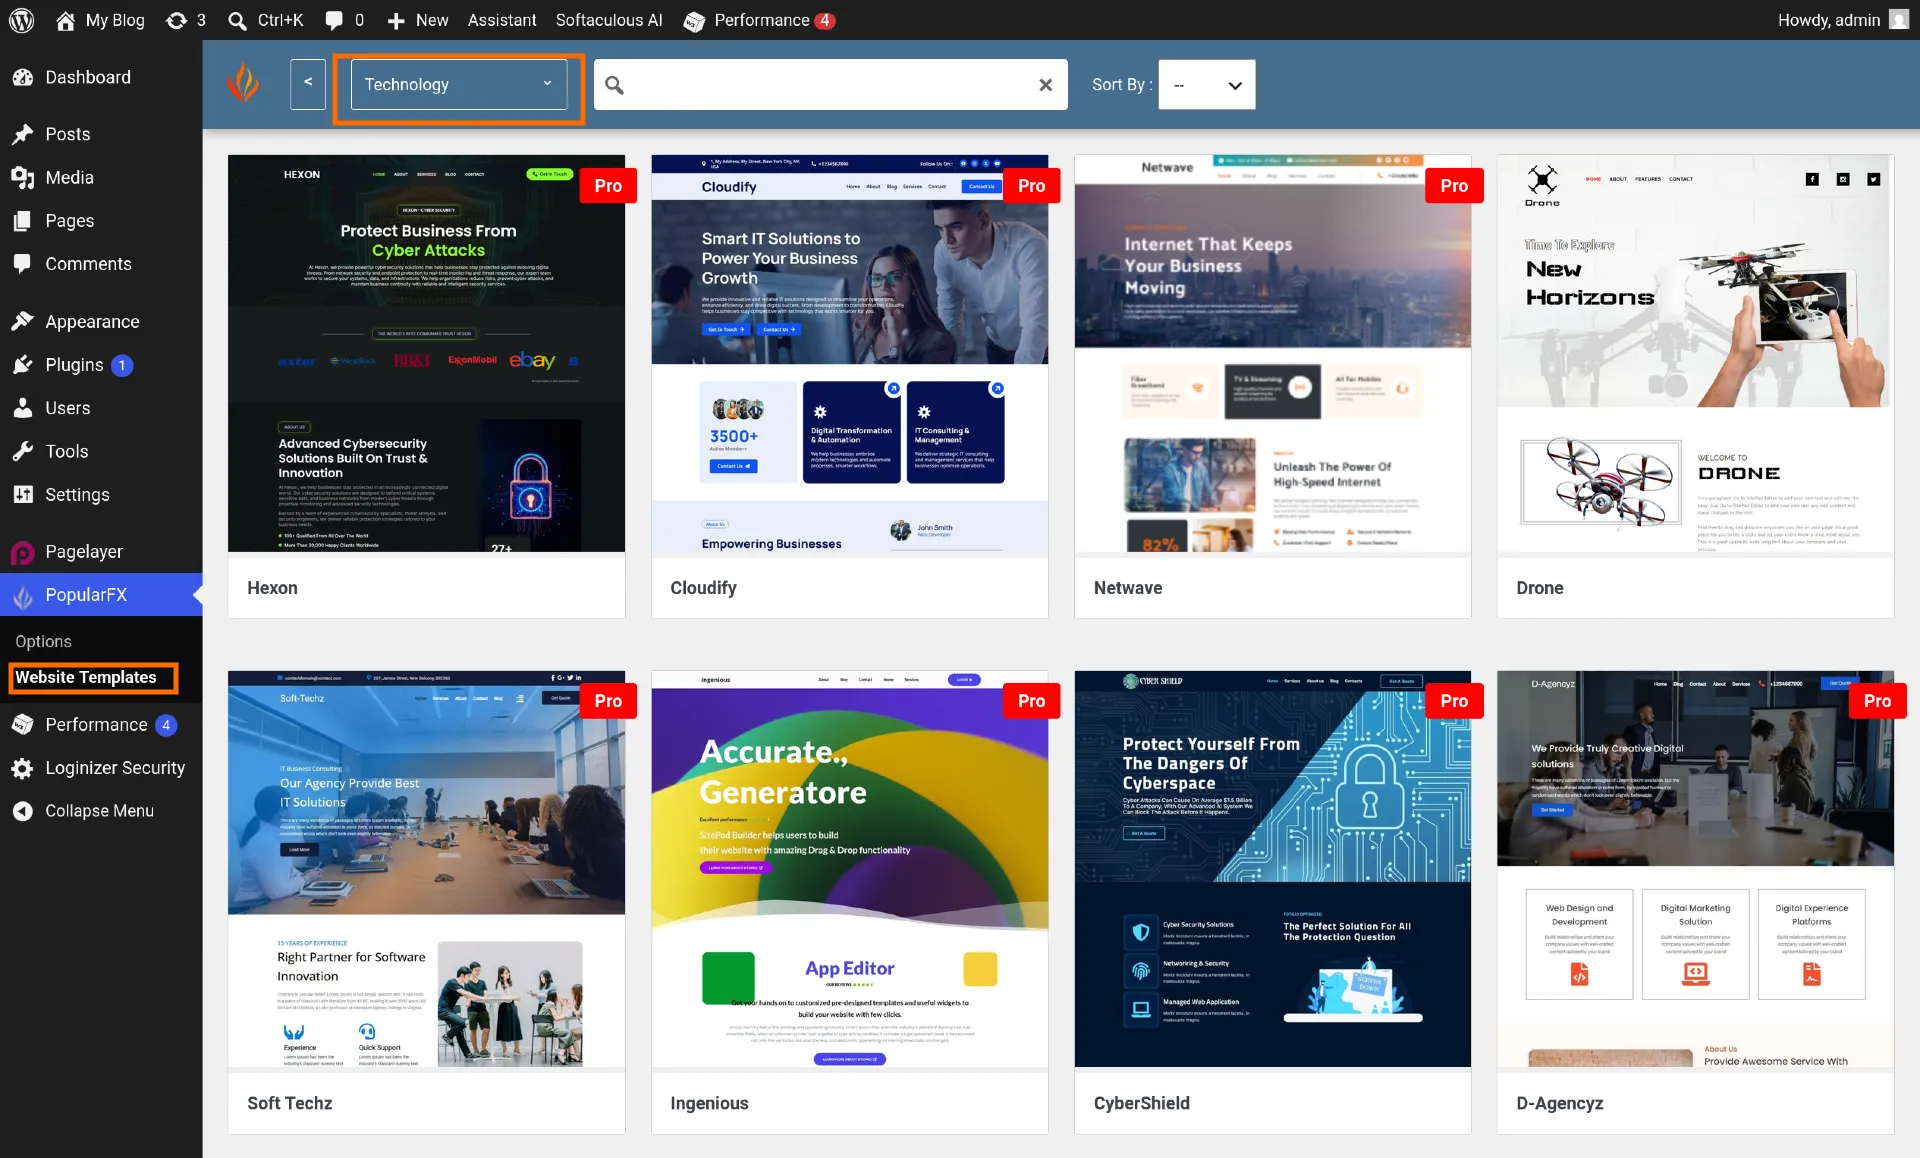Open Settings menu item
The width and height of the screenshot is (1920, 1158).
[x=101, y=494]
